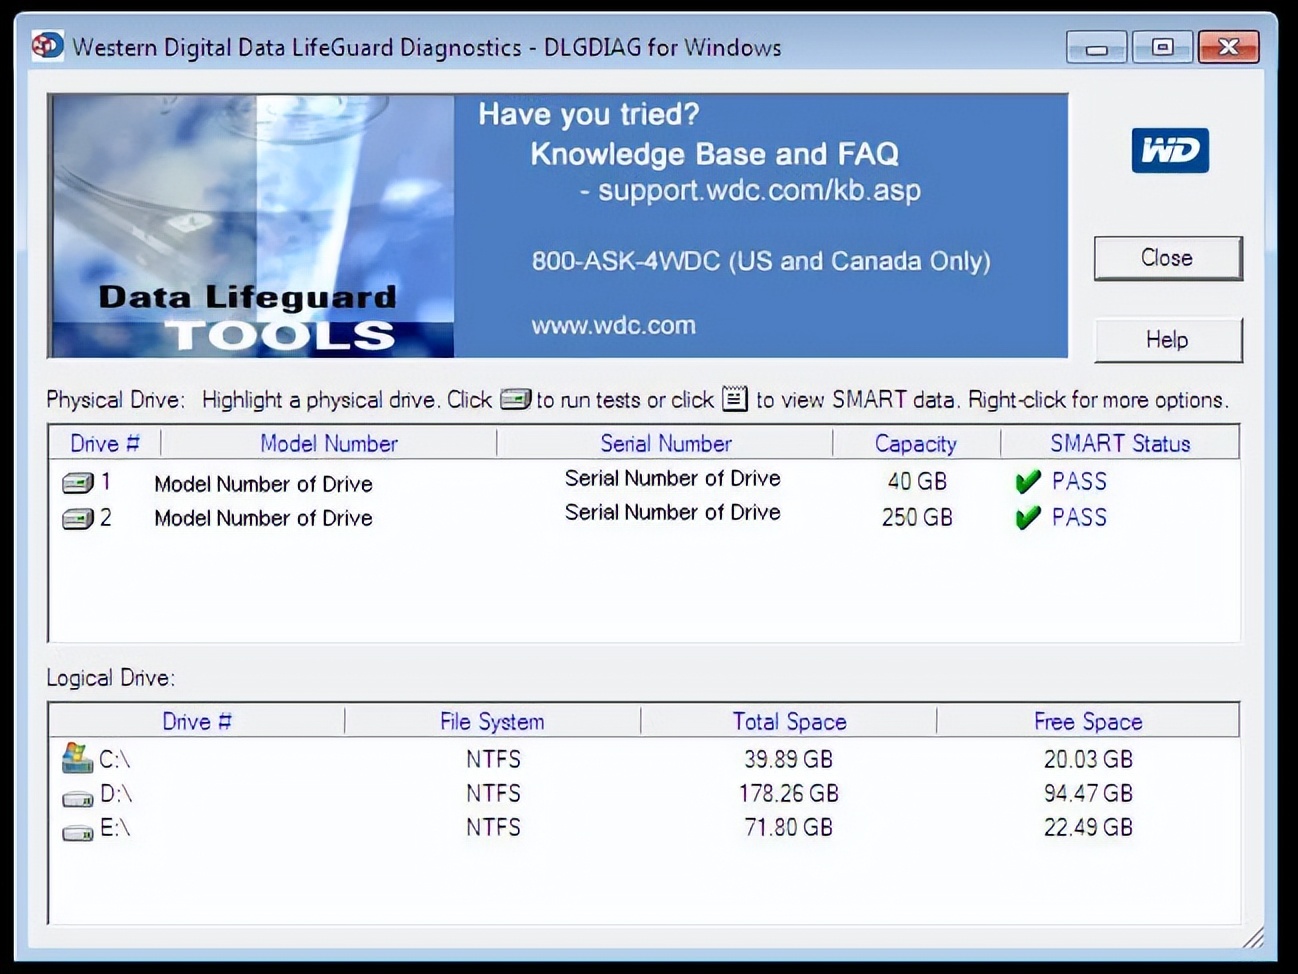Click the green PASS checkmark for Drive 1

point(1027,481)
